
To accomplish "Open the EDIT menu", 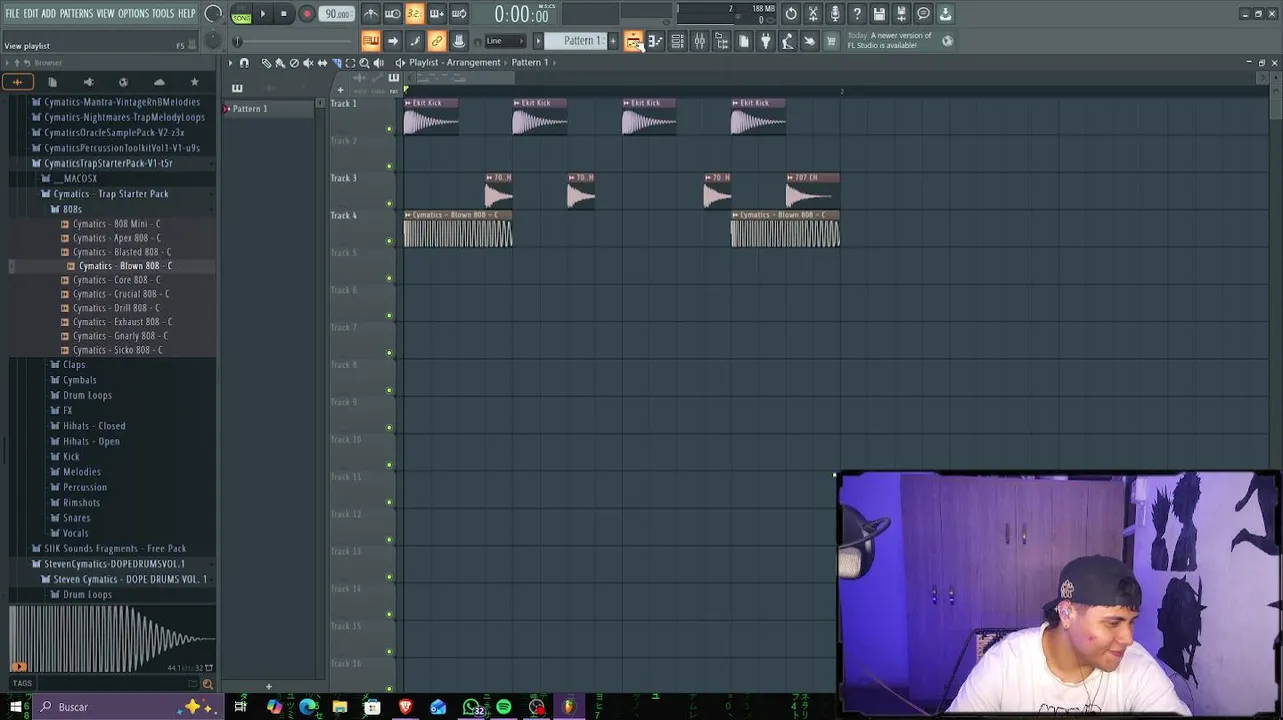I will coord(31,14).
